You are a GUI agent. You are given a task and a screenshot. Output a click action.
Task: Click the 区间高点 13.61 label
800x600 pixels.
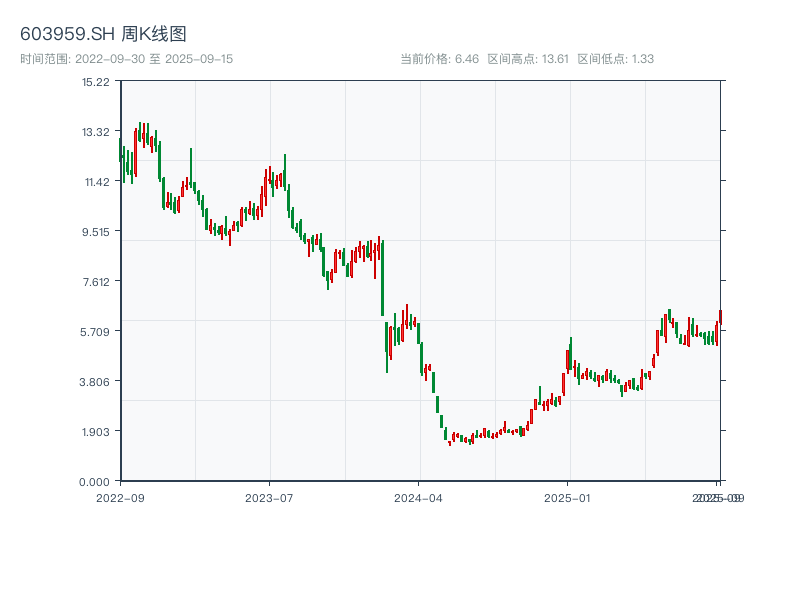point(528,59)
